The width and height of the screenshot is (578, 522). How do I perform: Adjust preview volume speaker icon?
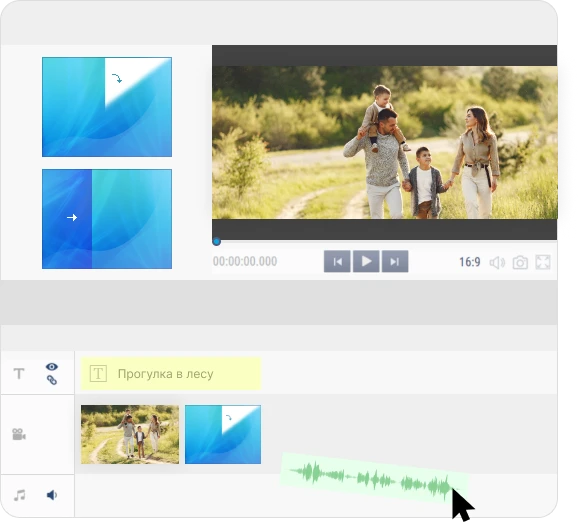coord(497,262)
